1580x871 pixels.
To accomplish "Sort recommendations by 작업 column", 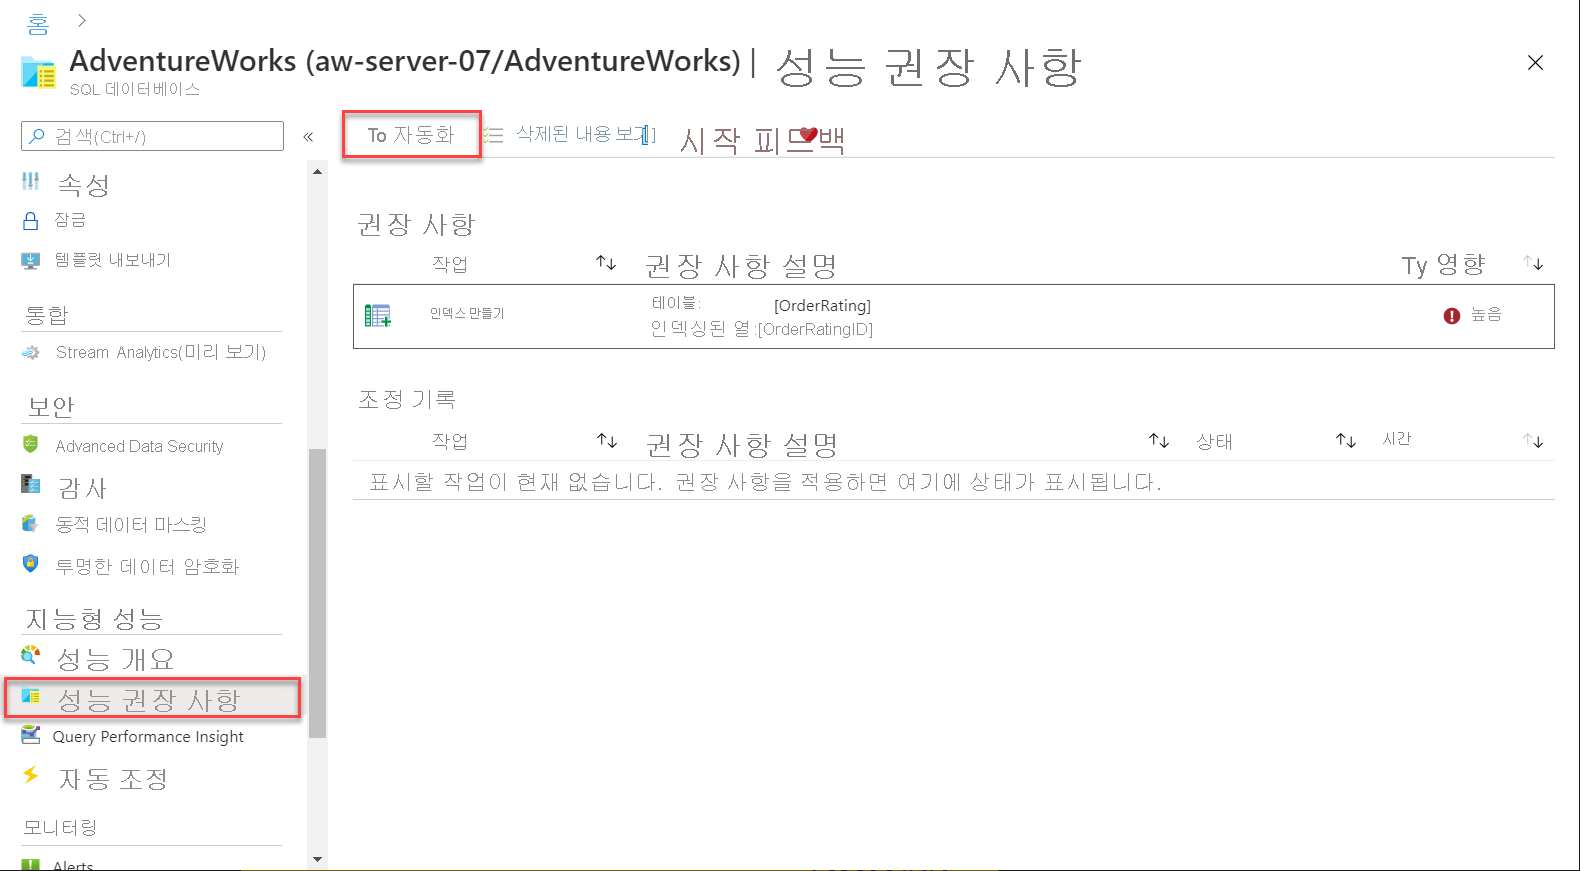I will click(x=606, y=263).
